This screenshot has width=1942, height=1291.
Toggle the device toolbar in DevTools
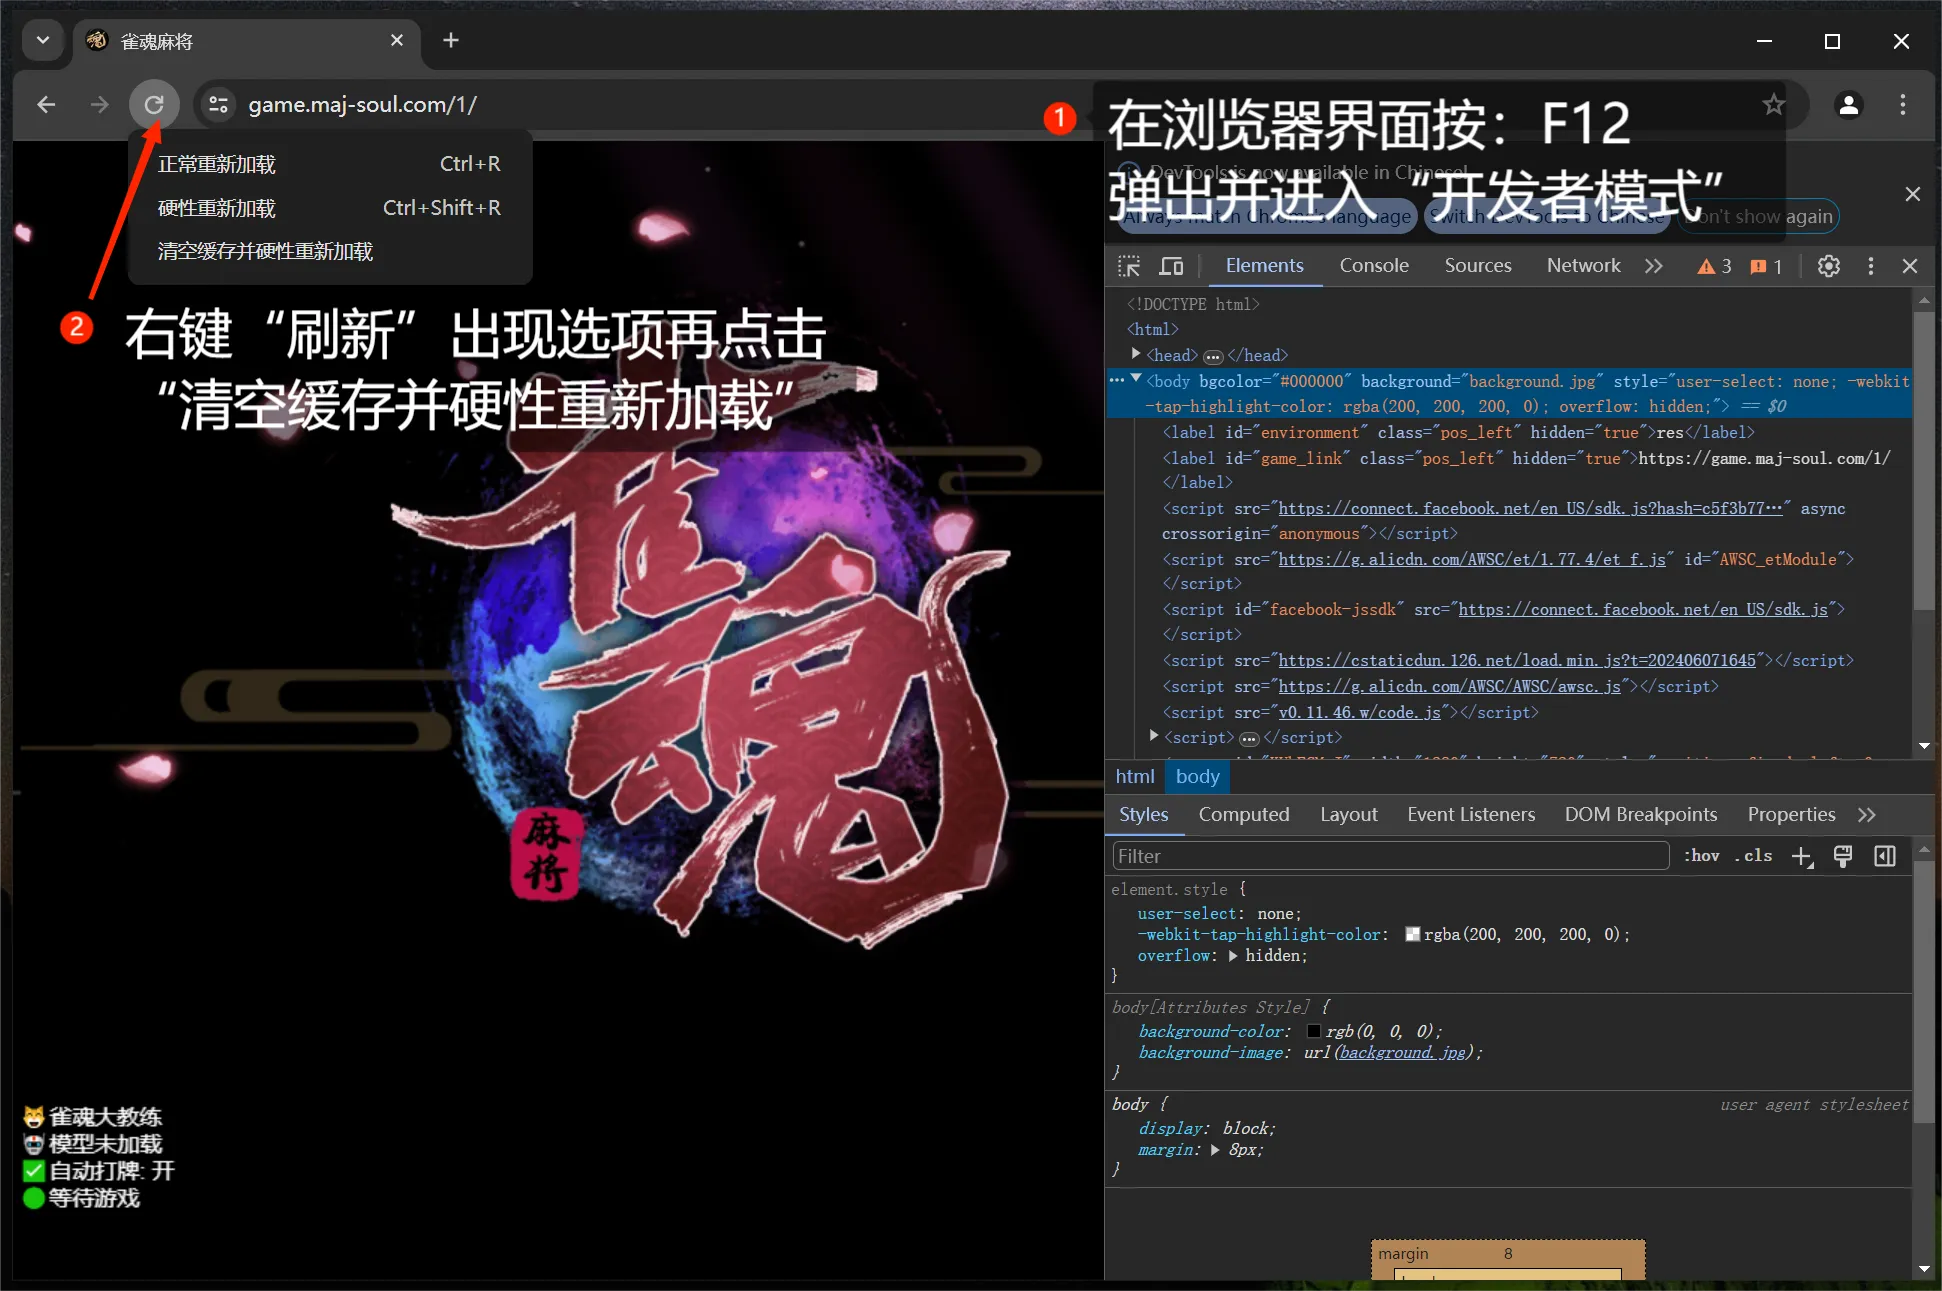point(1171,266)
